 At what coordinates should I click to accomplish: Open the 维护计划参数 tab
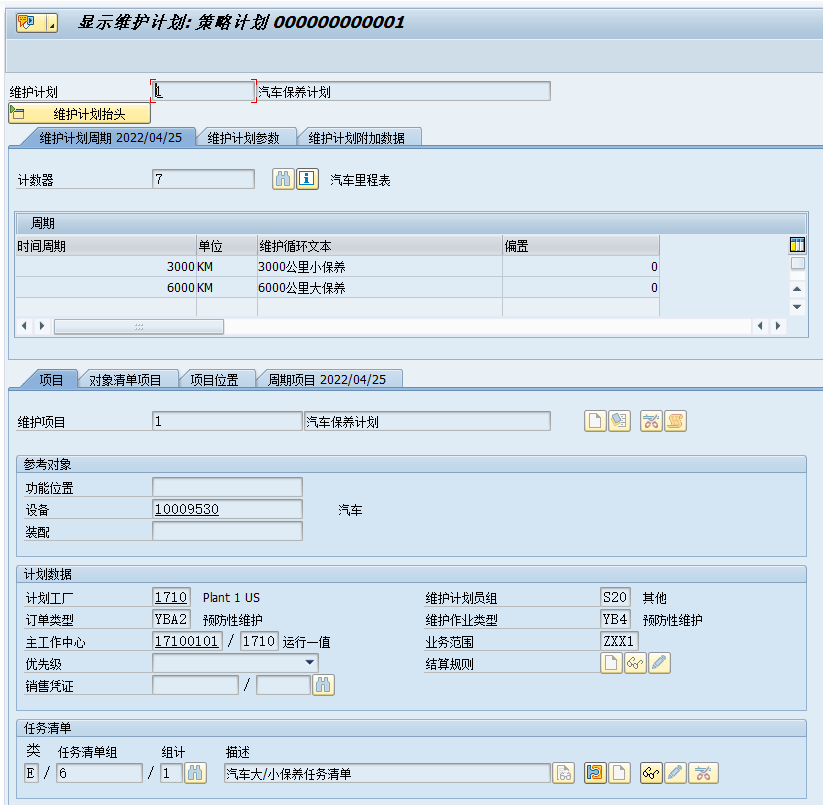244,137
